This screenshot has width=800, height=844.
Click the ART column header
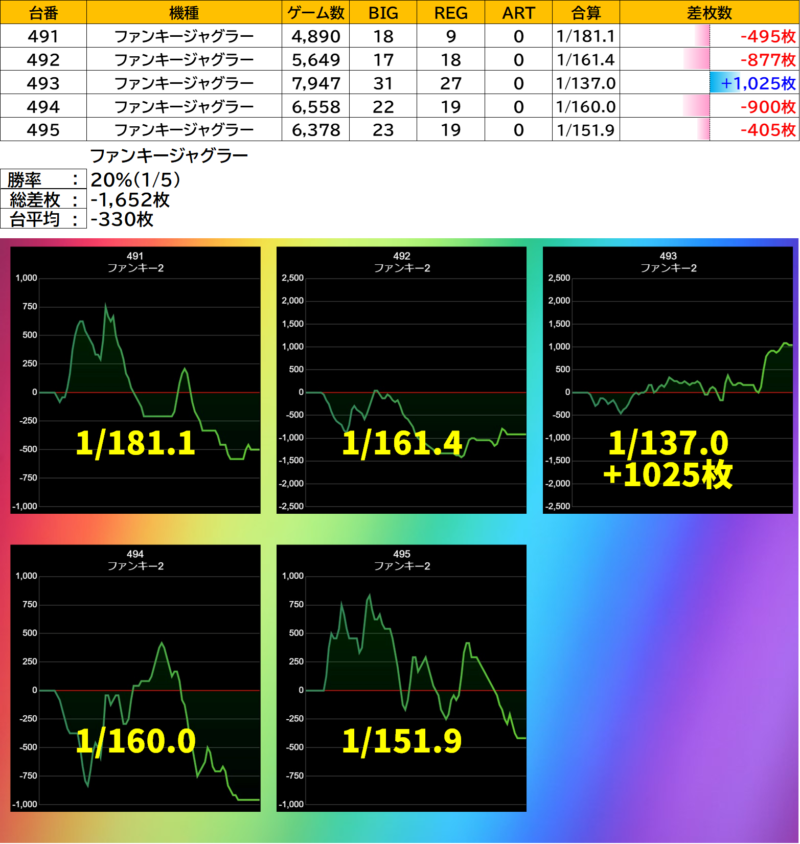pyautogui.click(x=518, y=12)
